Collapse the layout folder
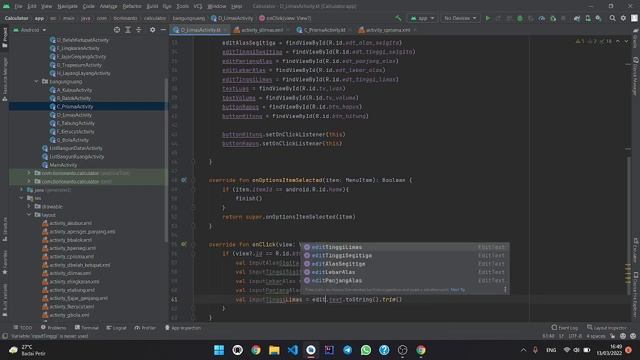 (x=29, y=215)
